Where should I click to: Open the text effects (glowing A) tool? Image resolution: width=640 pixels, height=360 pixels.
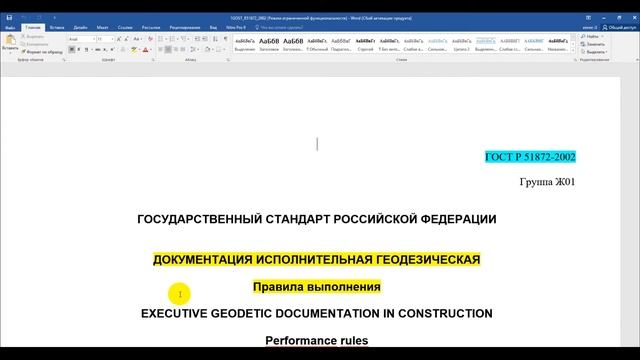[x=123, y=49]
